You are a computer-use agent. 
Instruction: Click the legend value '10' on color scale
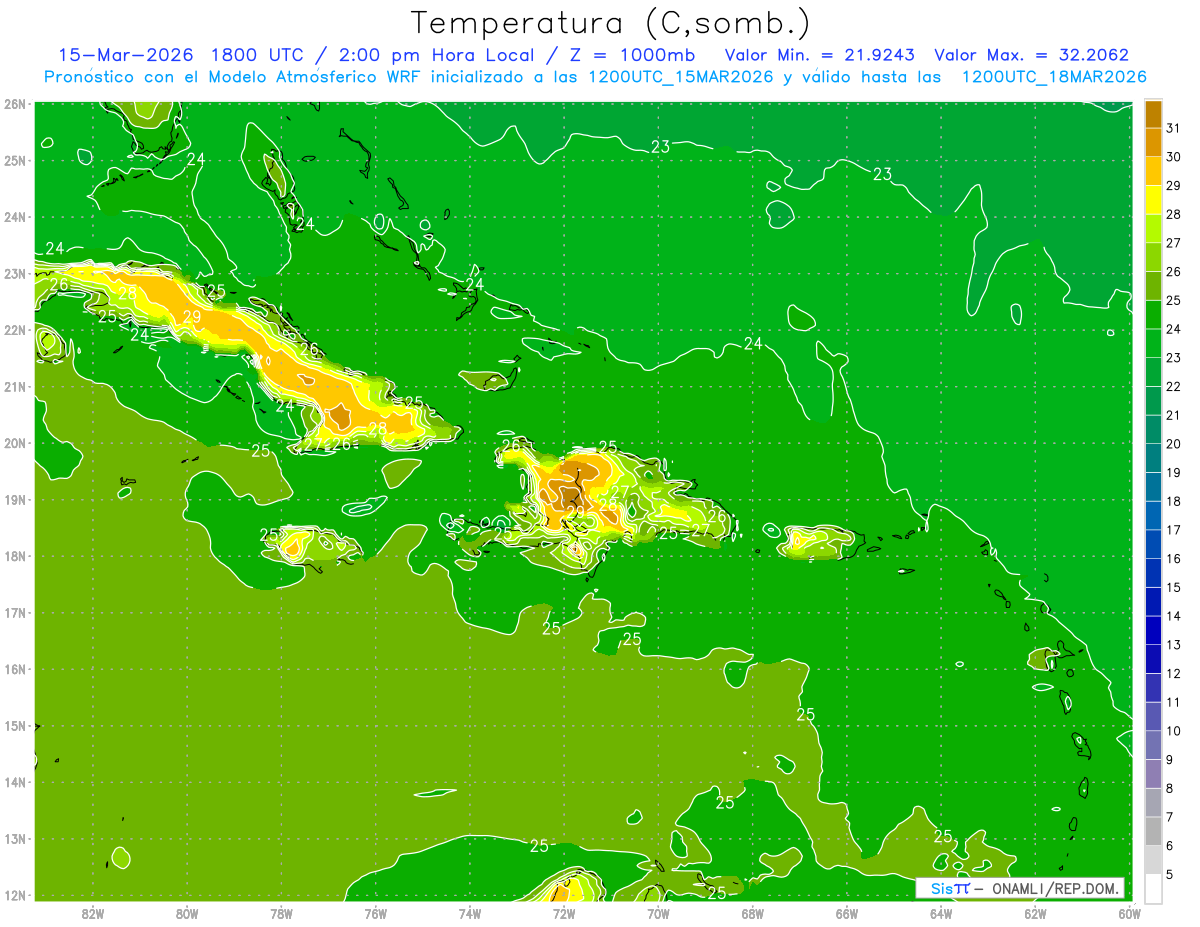pos(1174,731)
